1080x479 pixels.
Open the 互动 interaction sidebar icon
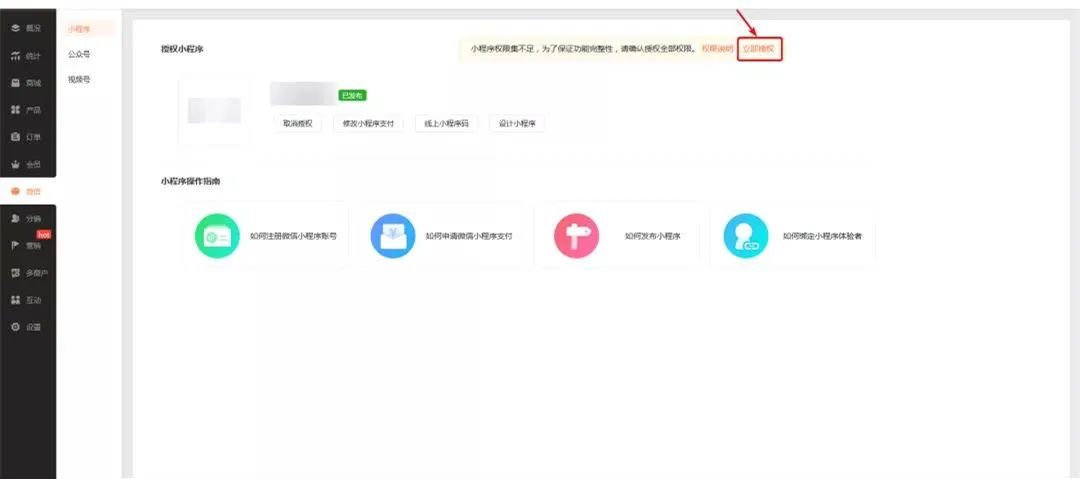(x=15, y=300)
